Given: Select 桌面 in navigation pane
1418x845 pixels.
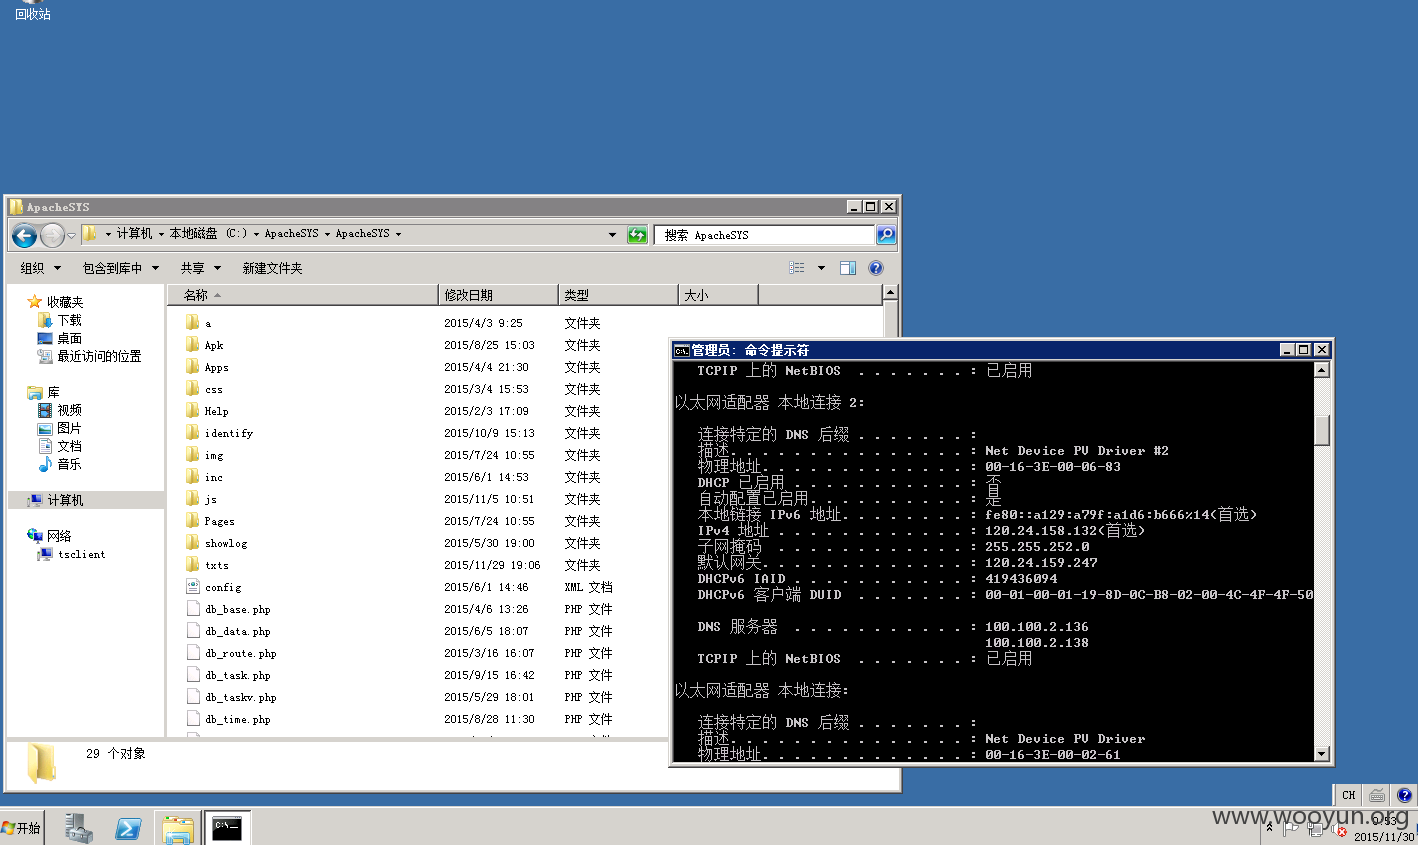Looking at the screenshot, I should 69,338.
